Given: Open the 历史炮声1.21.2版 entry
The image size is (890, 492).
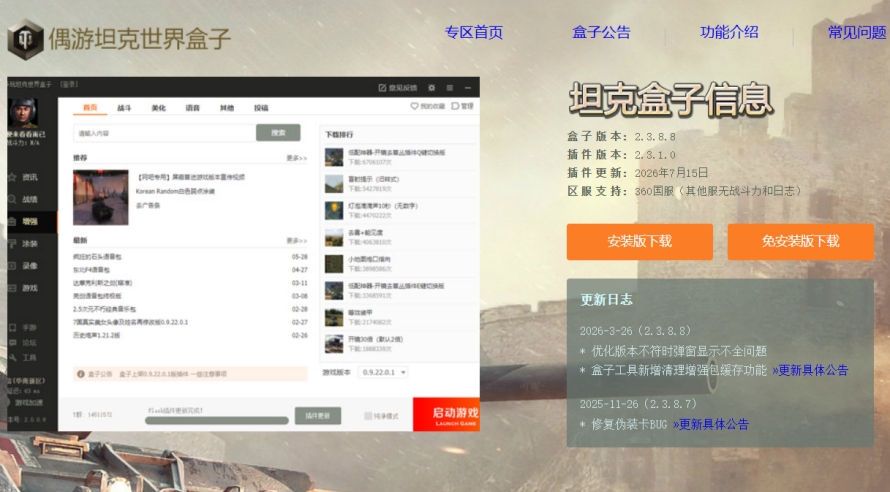Looking at the screenshot, I should [x=96, y=335].
